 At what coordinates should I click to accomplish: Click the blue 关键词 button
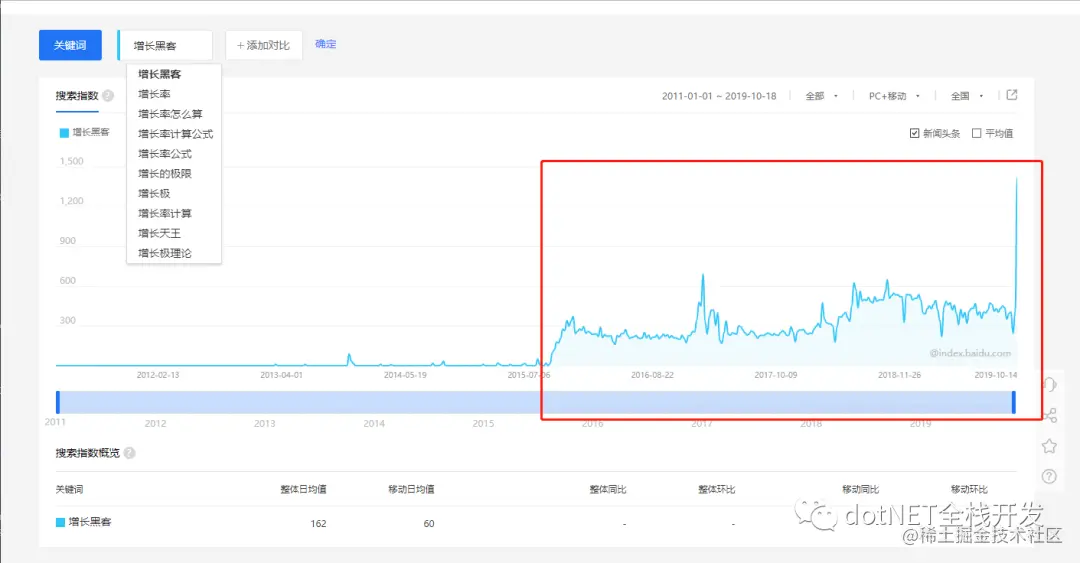(70, 45)
